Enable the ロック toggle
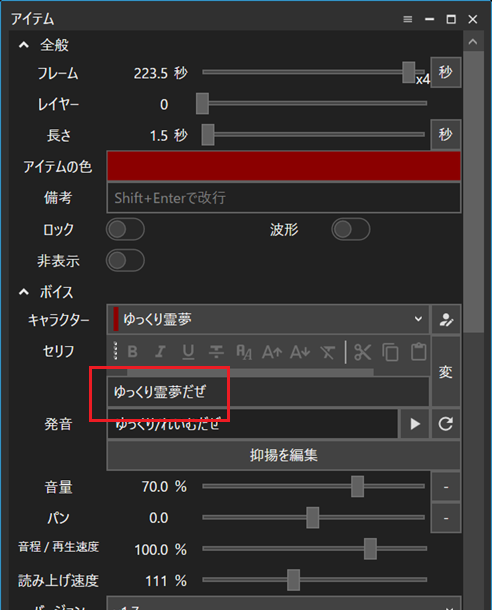 tap(125, 229)
